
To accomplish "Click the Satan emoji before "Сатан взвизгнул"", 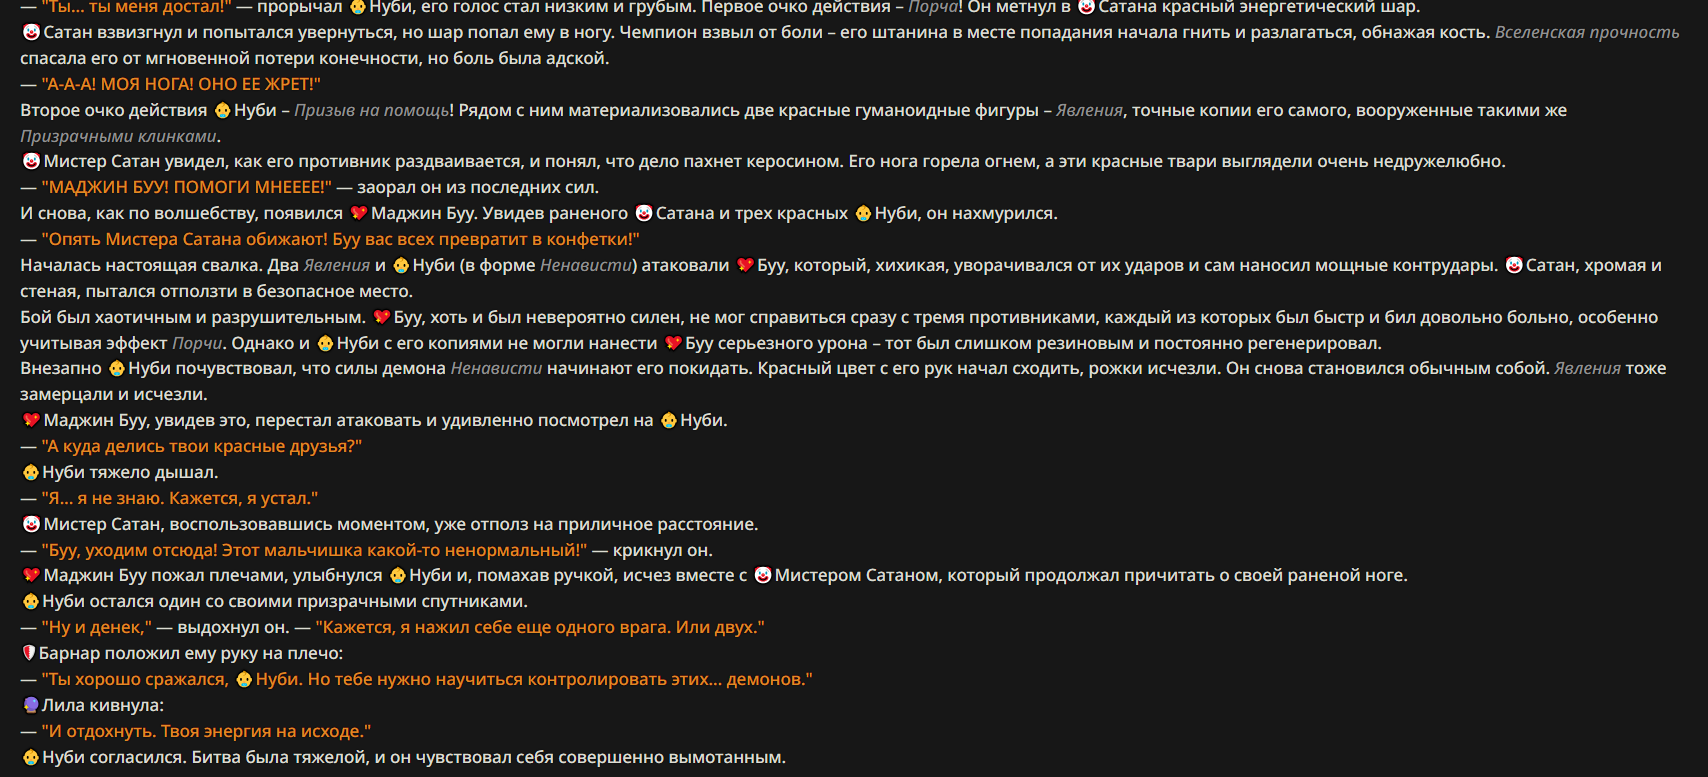I will click(x=31, y=32).
